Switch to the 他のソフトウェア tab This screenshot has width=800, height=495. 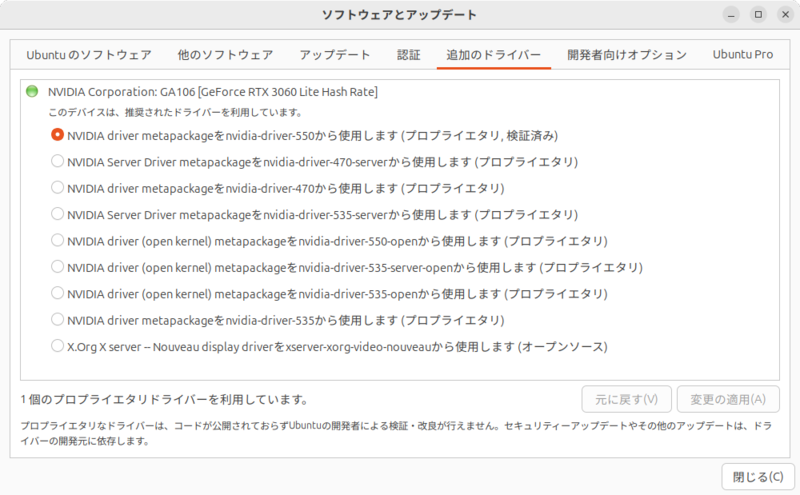230,55
